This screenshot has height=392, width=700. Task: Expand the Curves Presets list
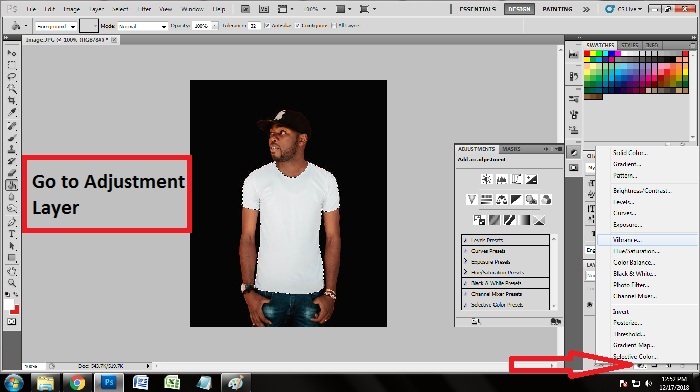tap(465, 251)
